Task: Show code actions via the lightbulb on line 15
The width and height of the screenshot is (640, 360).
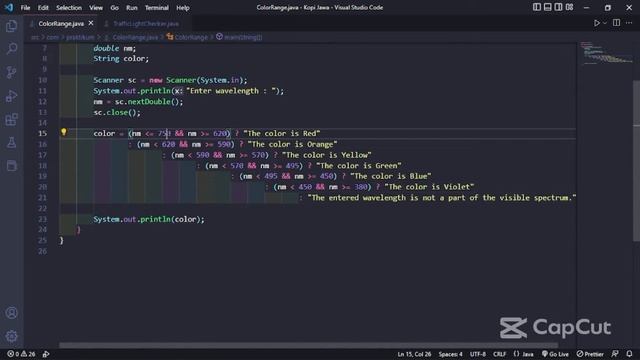Action: click(x=64, y=132)
